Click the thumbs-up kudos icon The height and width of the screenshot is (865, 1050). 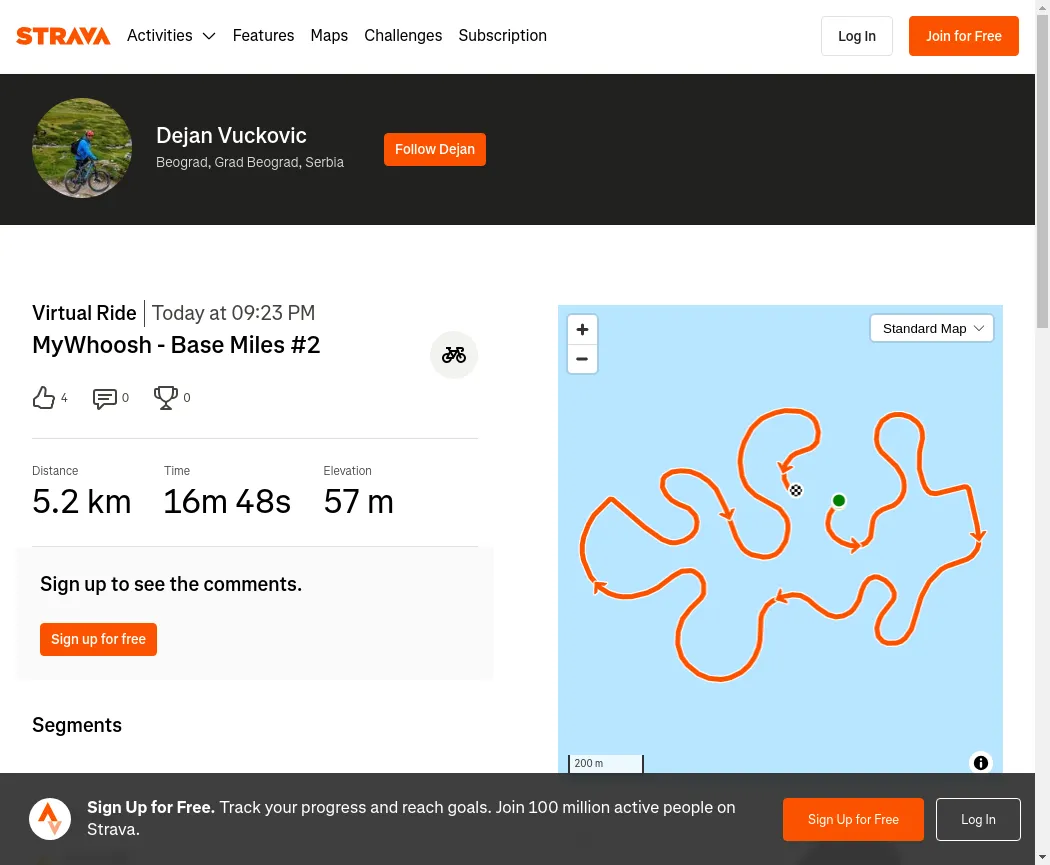[44, 398]
